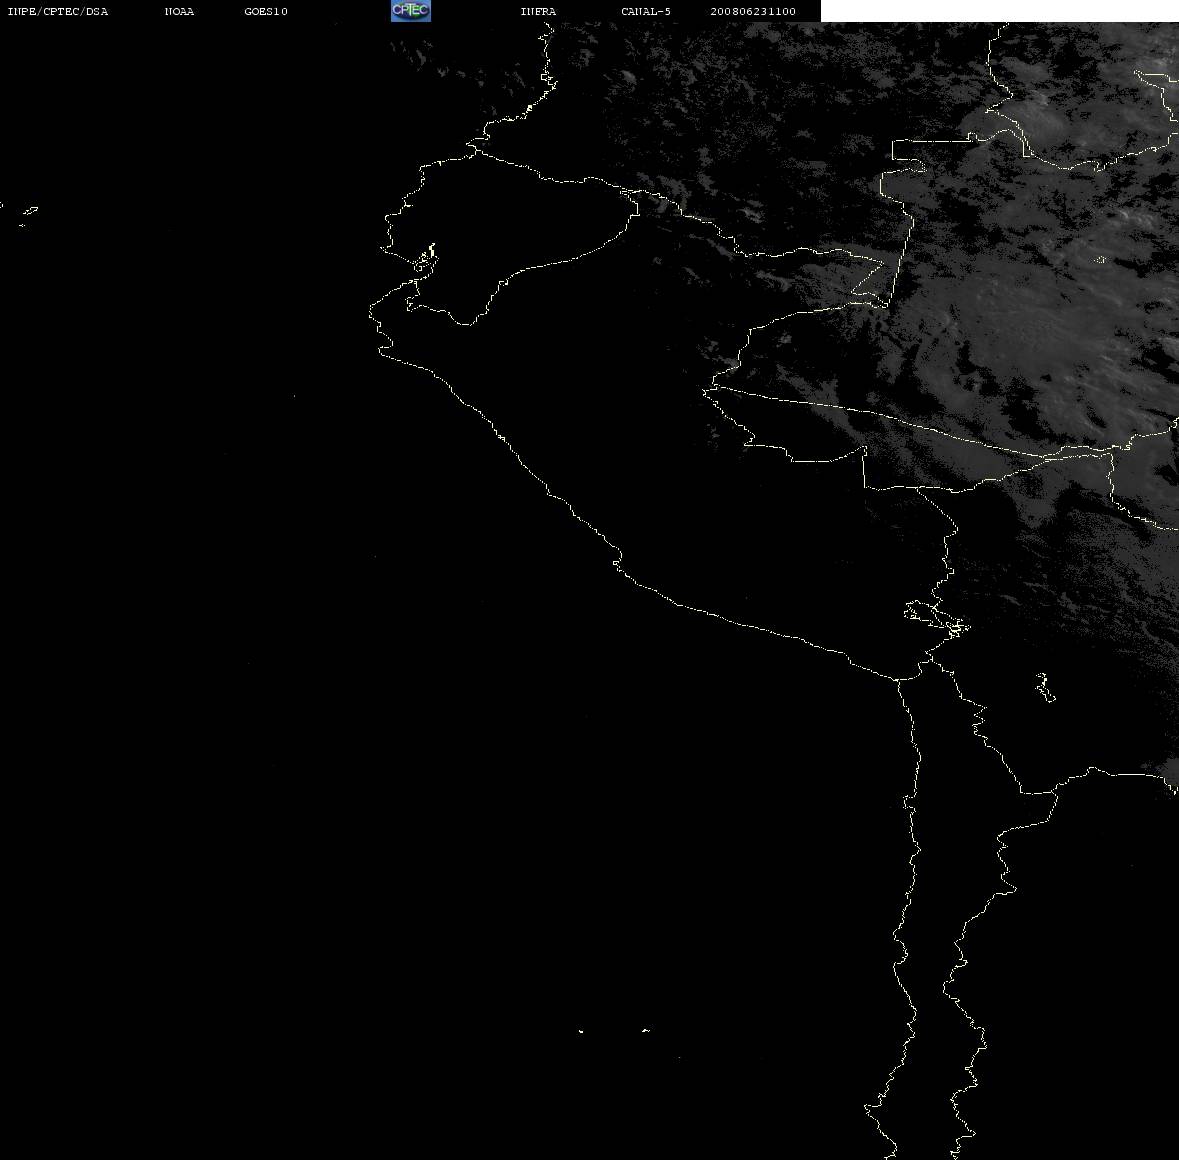
Task: Click the INPE/CPTEC/DSA header text
Action: pyautogui.click(x=58, y=11)
